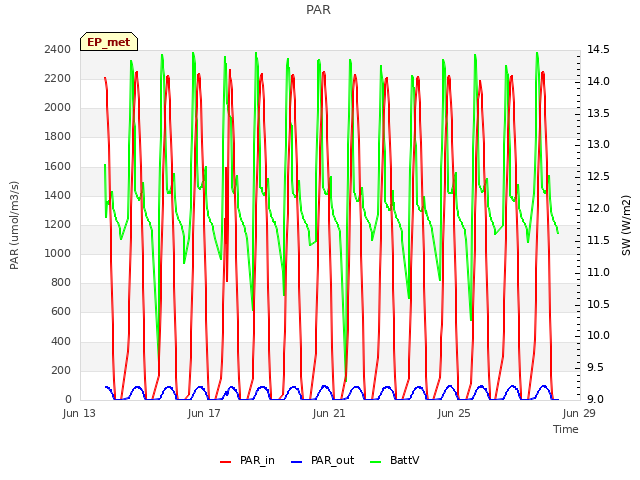
Task: Click the 'Jun 13' x-axis tick label
Action: click(x=79, y=413)
